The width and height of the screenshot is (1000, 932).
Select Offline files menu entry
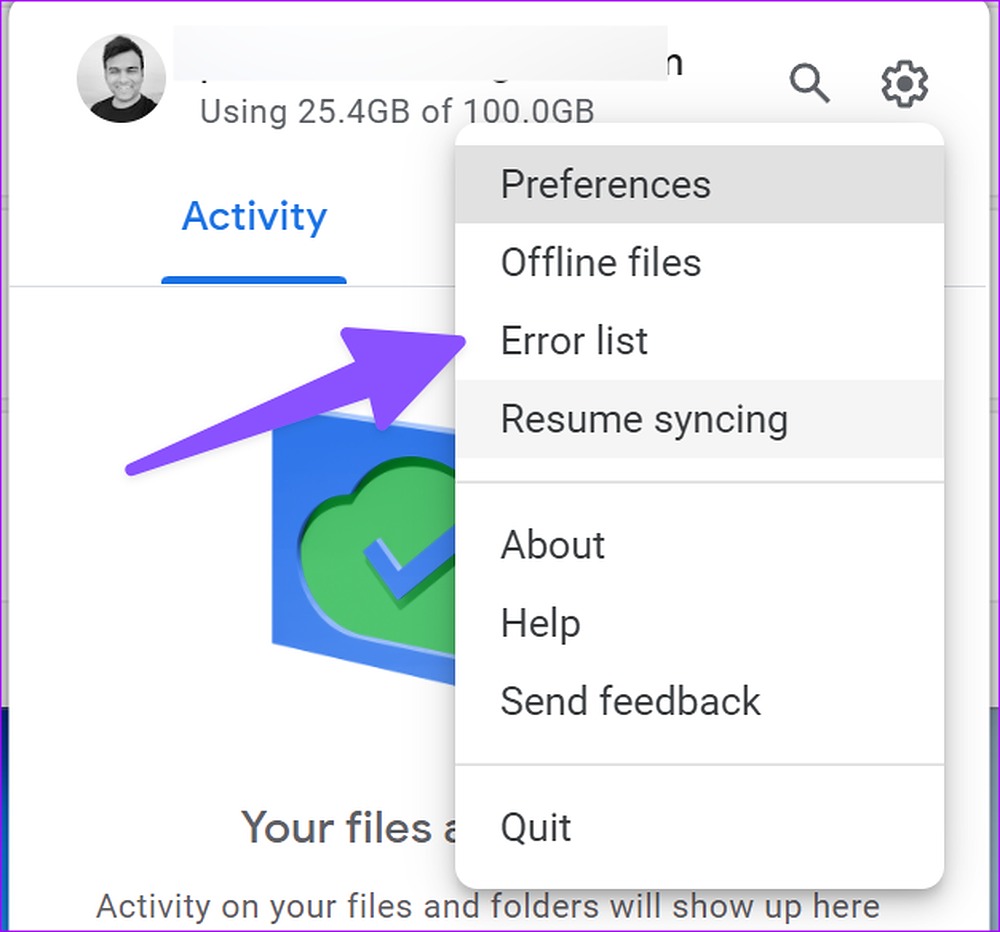click(x=699, y=262)
